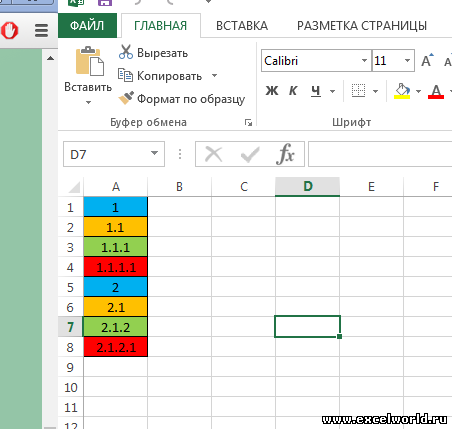This screenshot has width=452, height=429.
Task: Click the Paste (Вставить) clipboard icon
Action: 90,61
